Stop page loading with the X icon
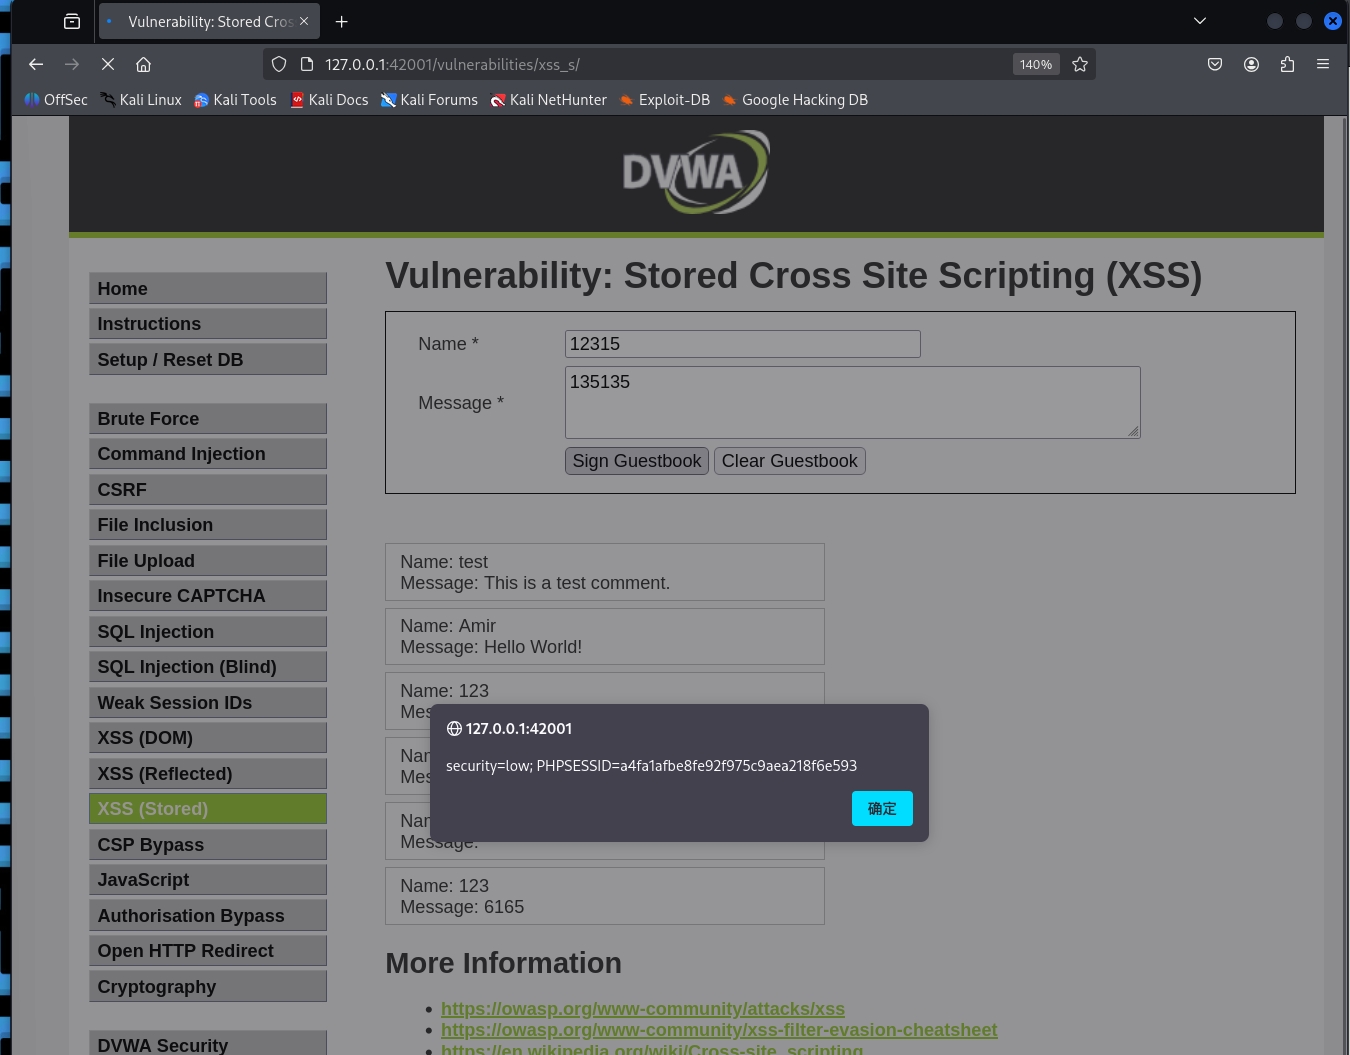This screenshot has height=1055, width=1350. pyautogui.click(x=108, y=64)
